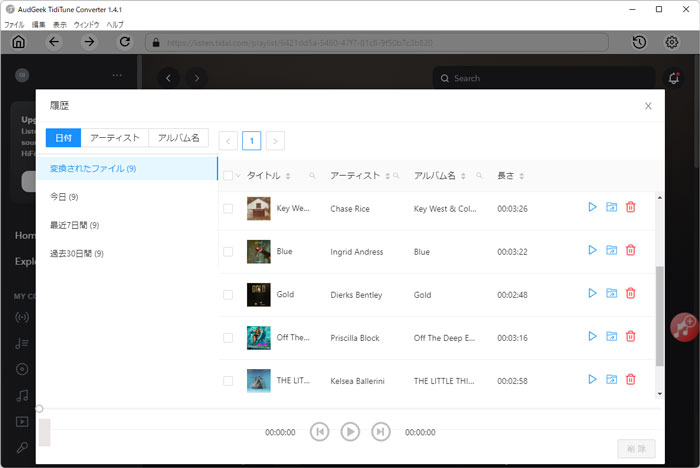This screenshot has width=700, height=468.
Task: Open the history clock icon
Action: click(x=639, y=42)
